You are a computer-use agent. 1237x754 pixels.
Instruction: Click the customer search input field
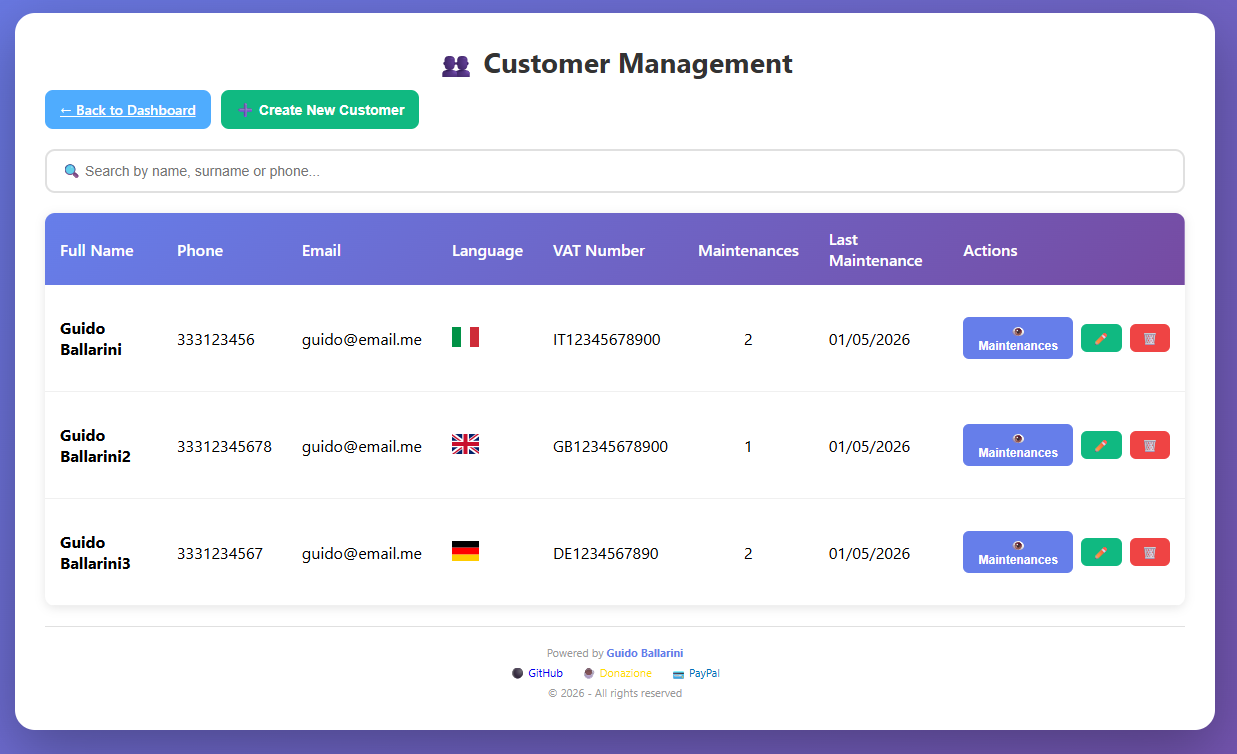pyautogui.click(x=614, y=170)
